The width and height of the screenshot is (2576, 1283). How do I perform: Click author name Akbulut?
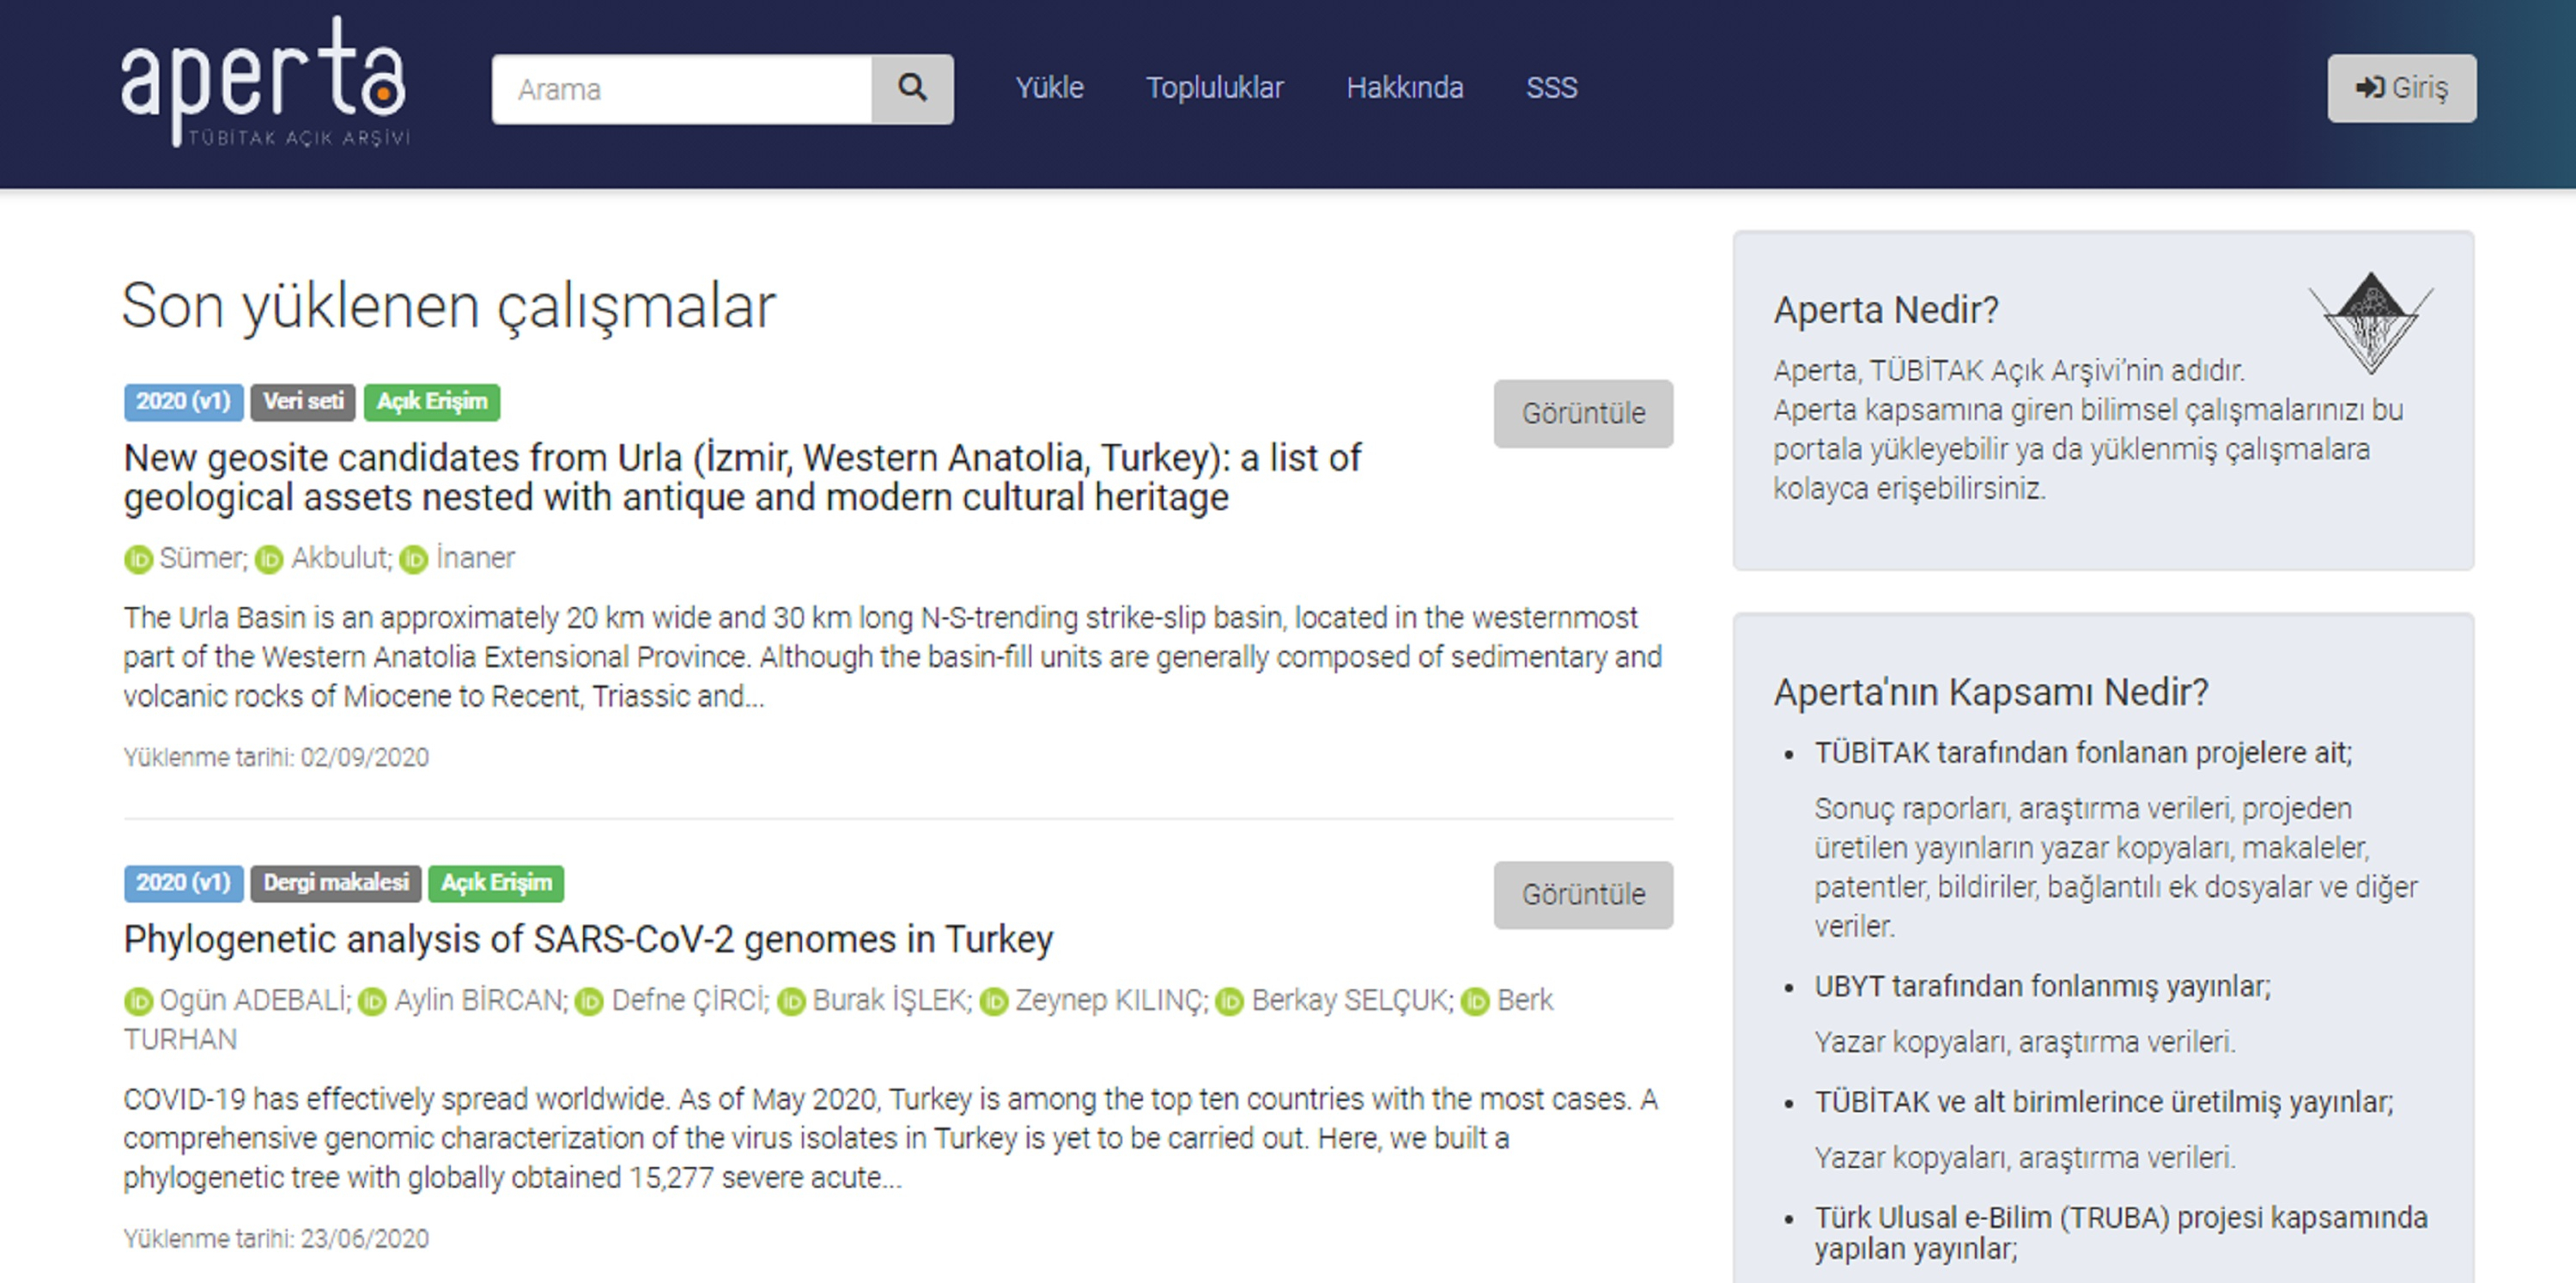click(x=341, y=558)
